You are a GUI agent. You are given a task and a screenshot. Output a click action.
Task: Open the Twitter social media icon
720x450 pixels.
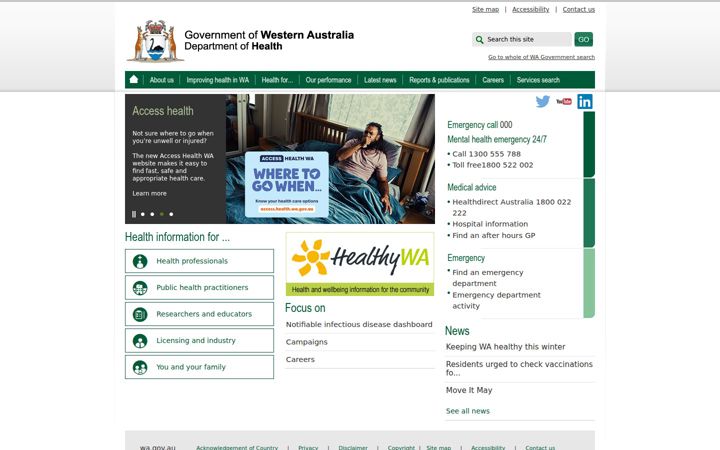(x=543, y=101)
